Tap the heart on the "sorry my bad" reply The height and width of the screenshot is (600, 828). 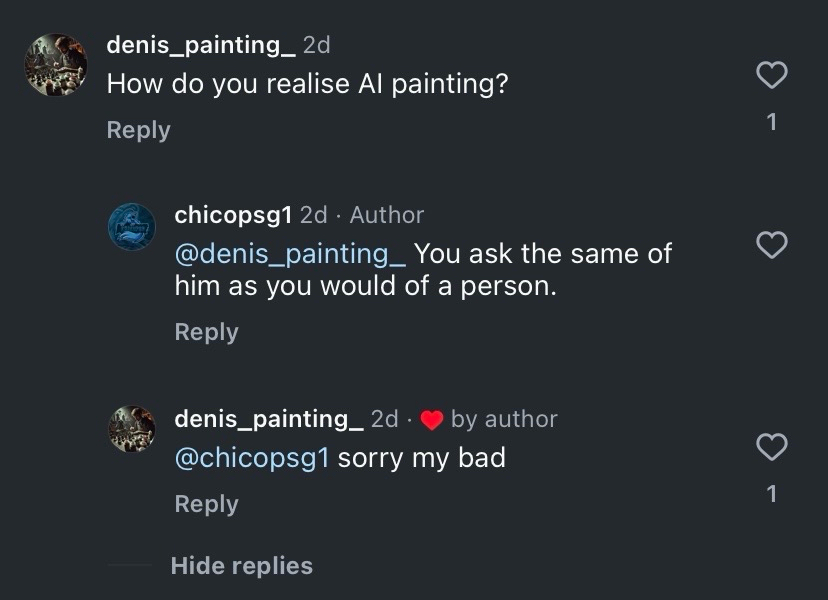[x=771, y=447]
